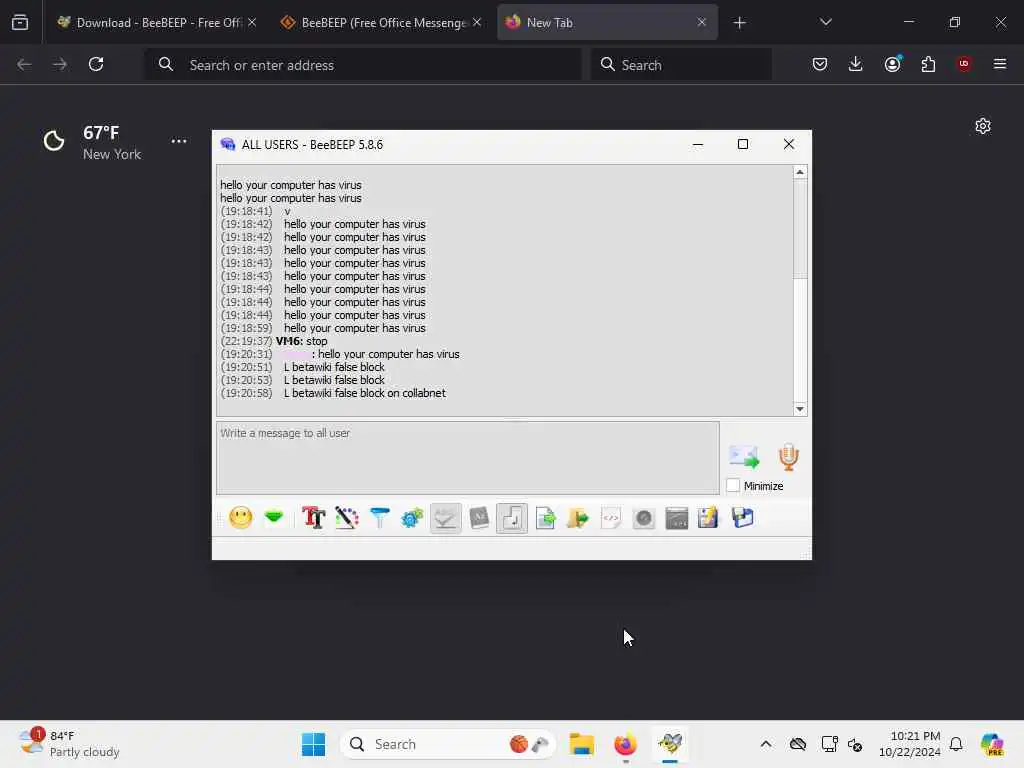Click the code snippet icon

click(x=611, y=518)
